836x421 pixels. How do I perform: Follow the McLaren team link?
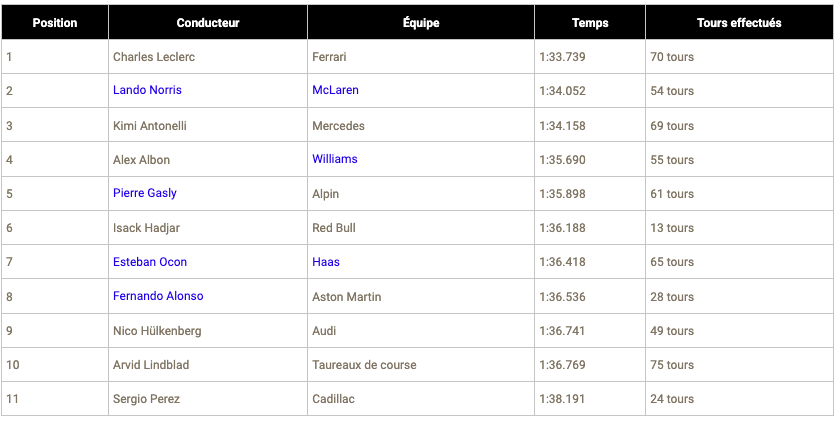335,90
